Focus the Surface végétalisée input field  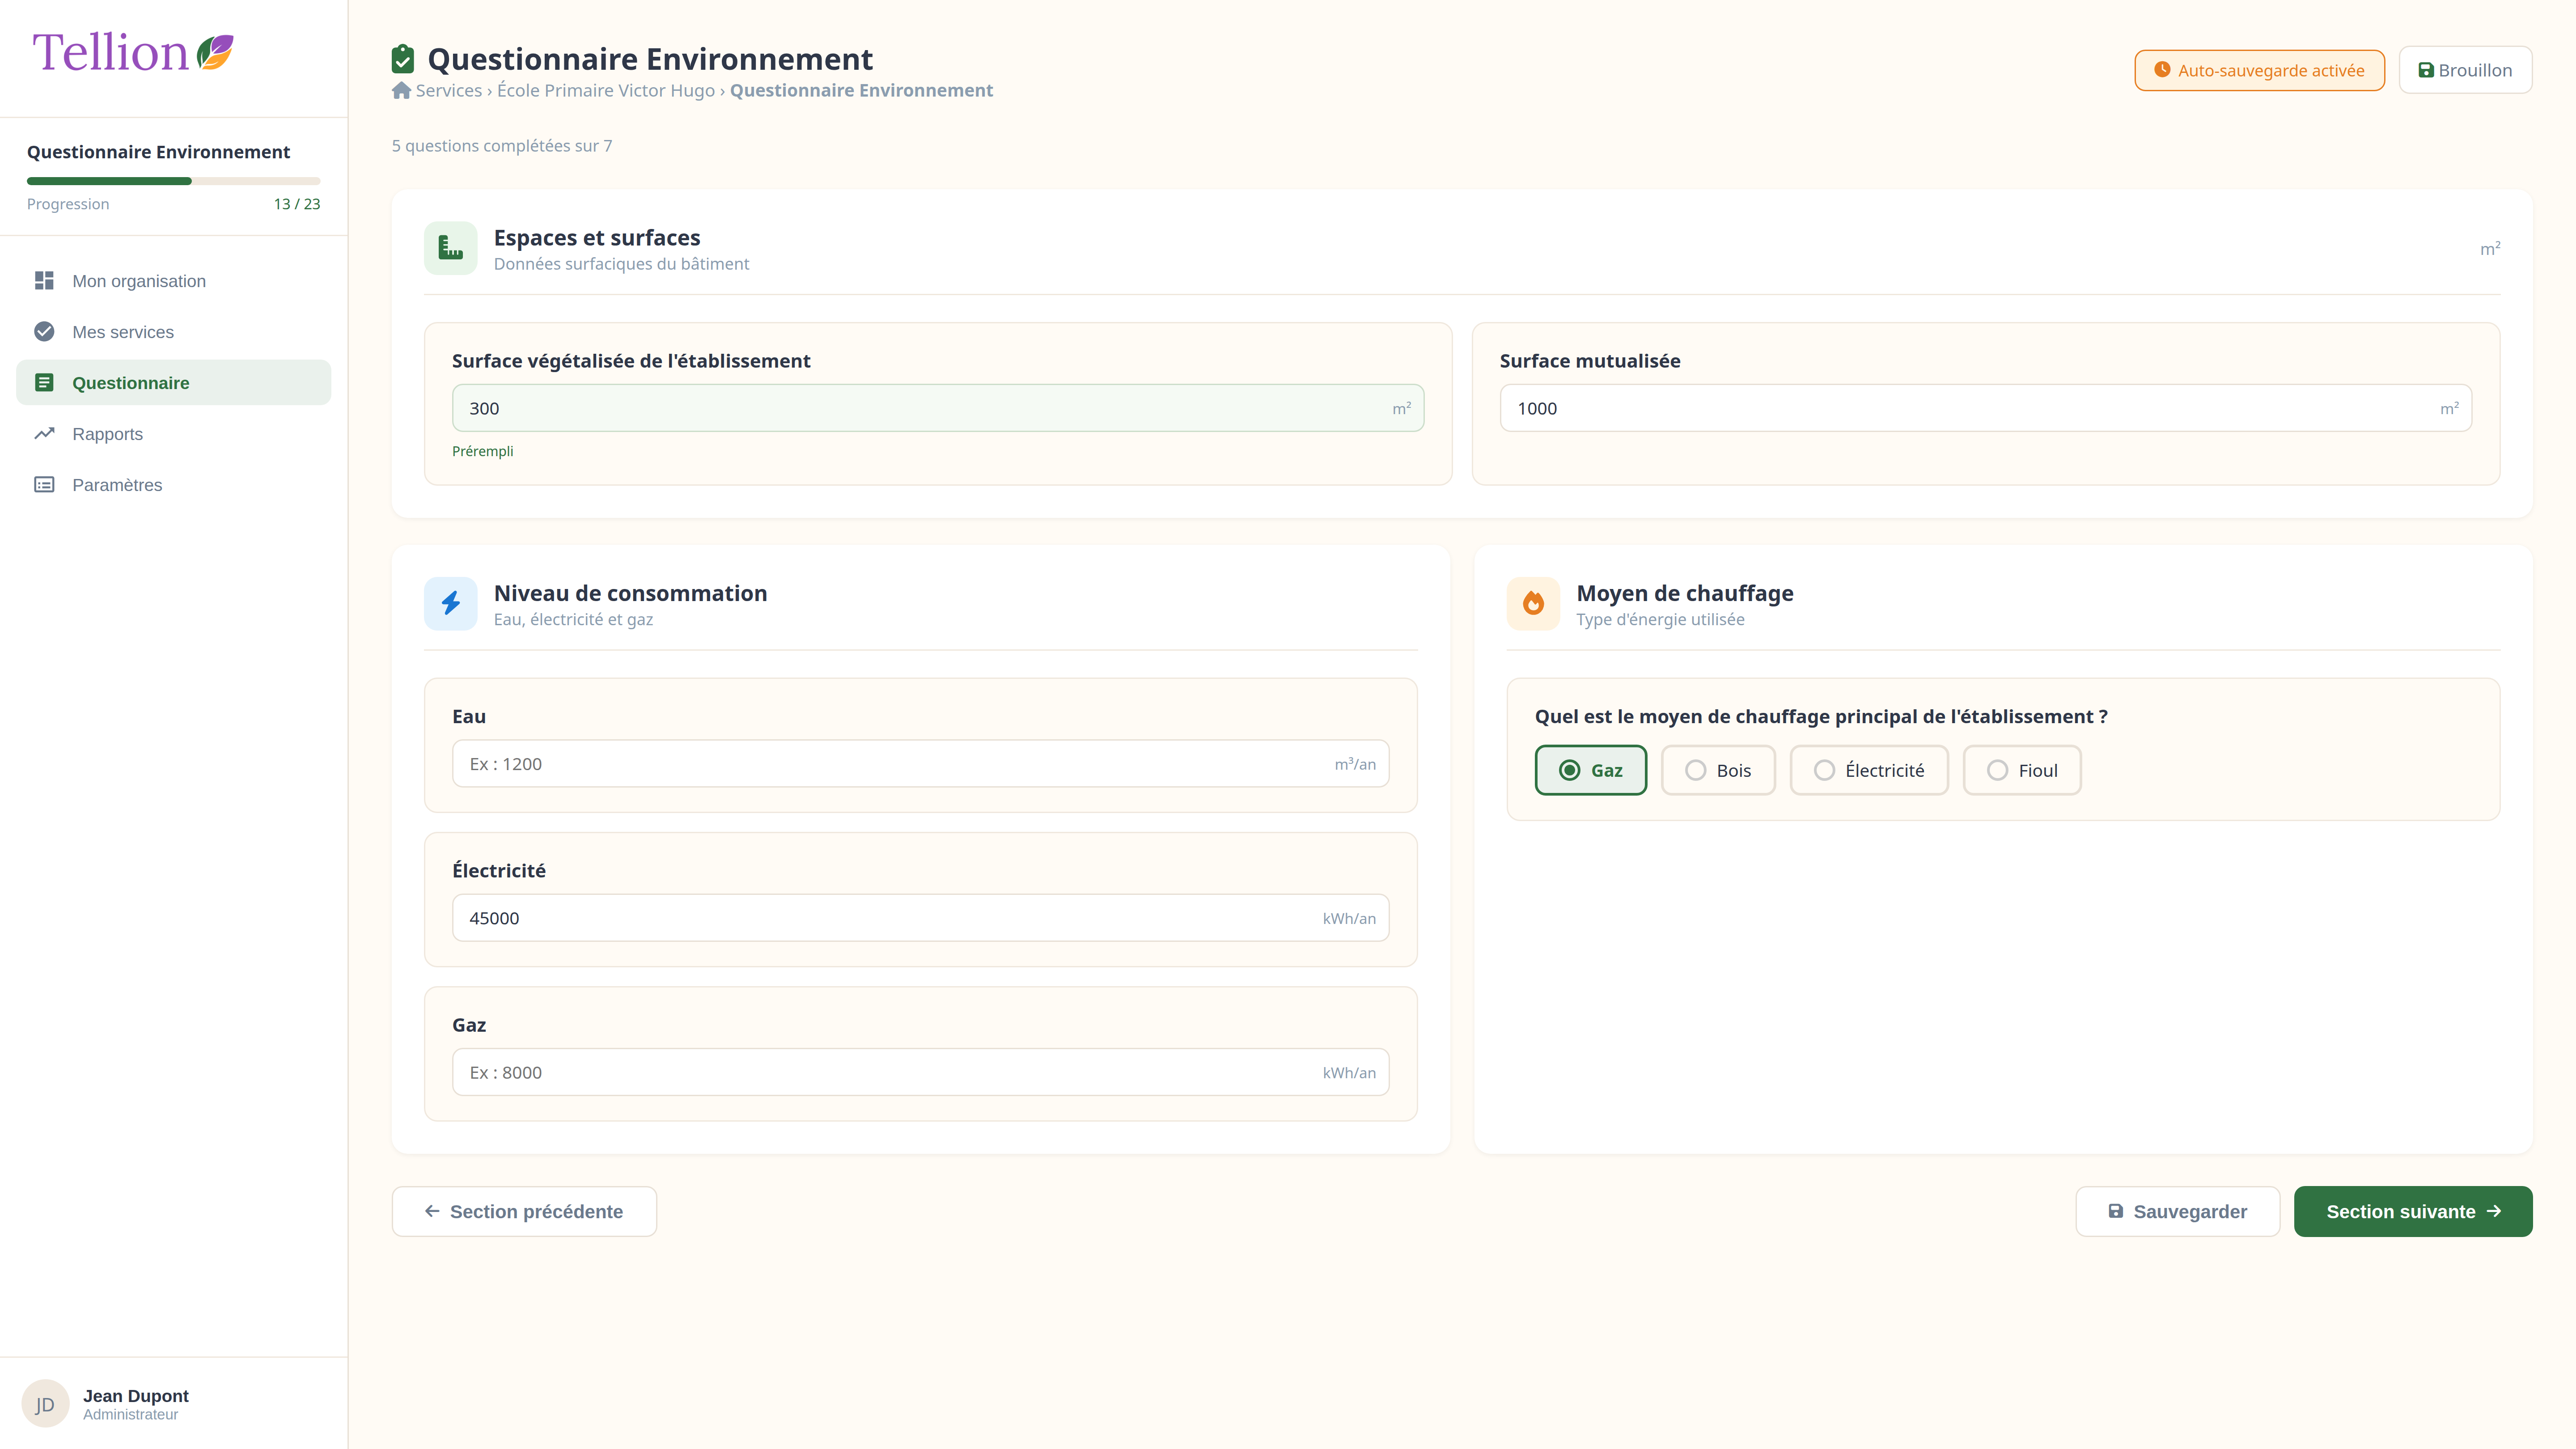tap(938, 408)
